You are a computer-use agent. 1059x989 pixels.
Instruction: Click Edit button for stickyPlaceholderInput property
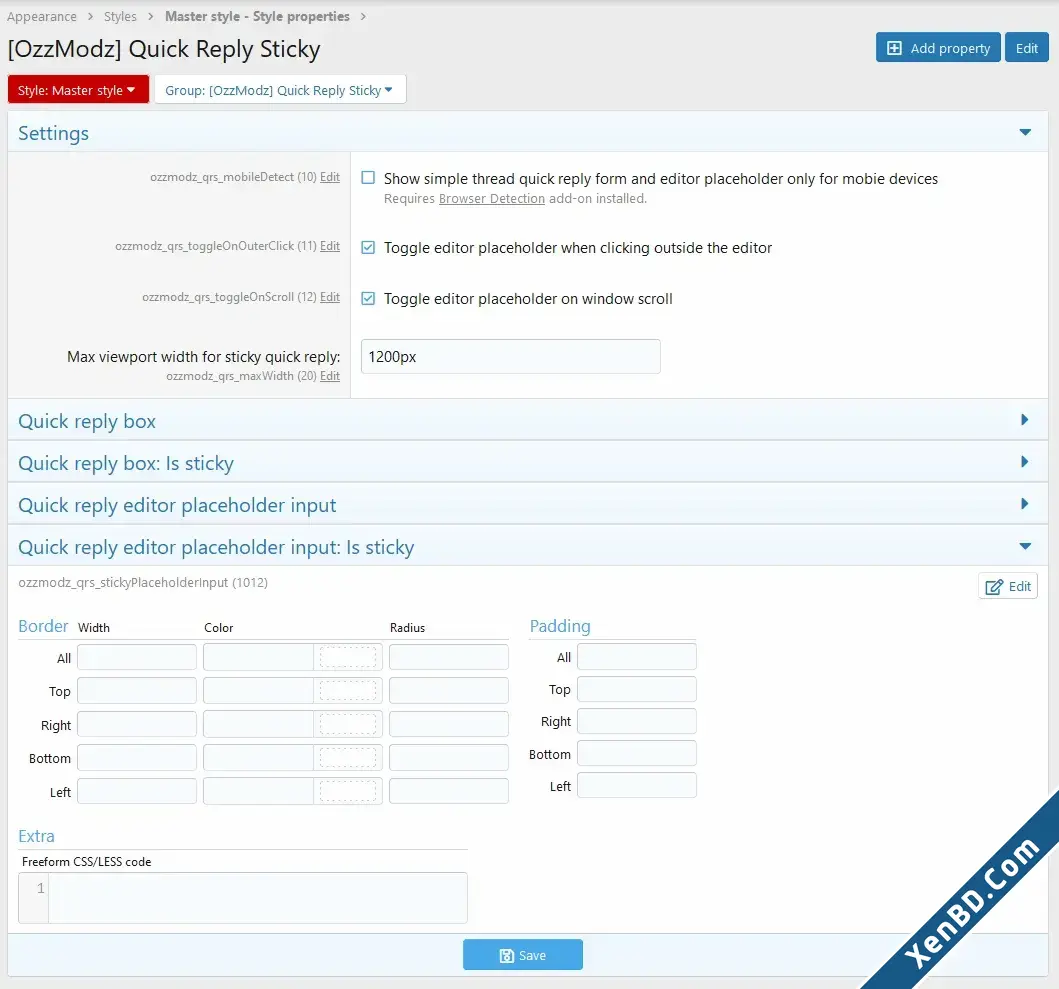point(1008,586)
